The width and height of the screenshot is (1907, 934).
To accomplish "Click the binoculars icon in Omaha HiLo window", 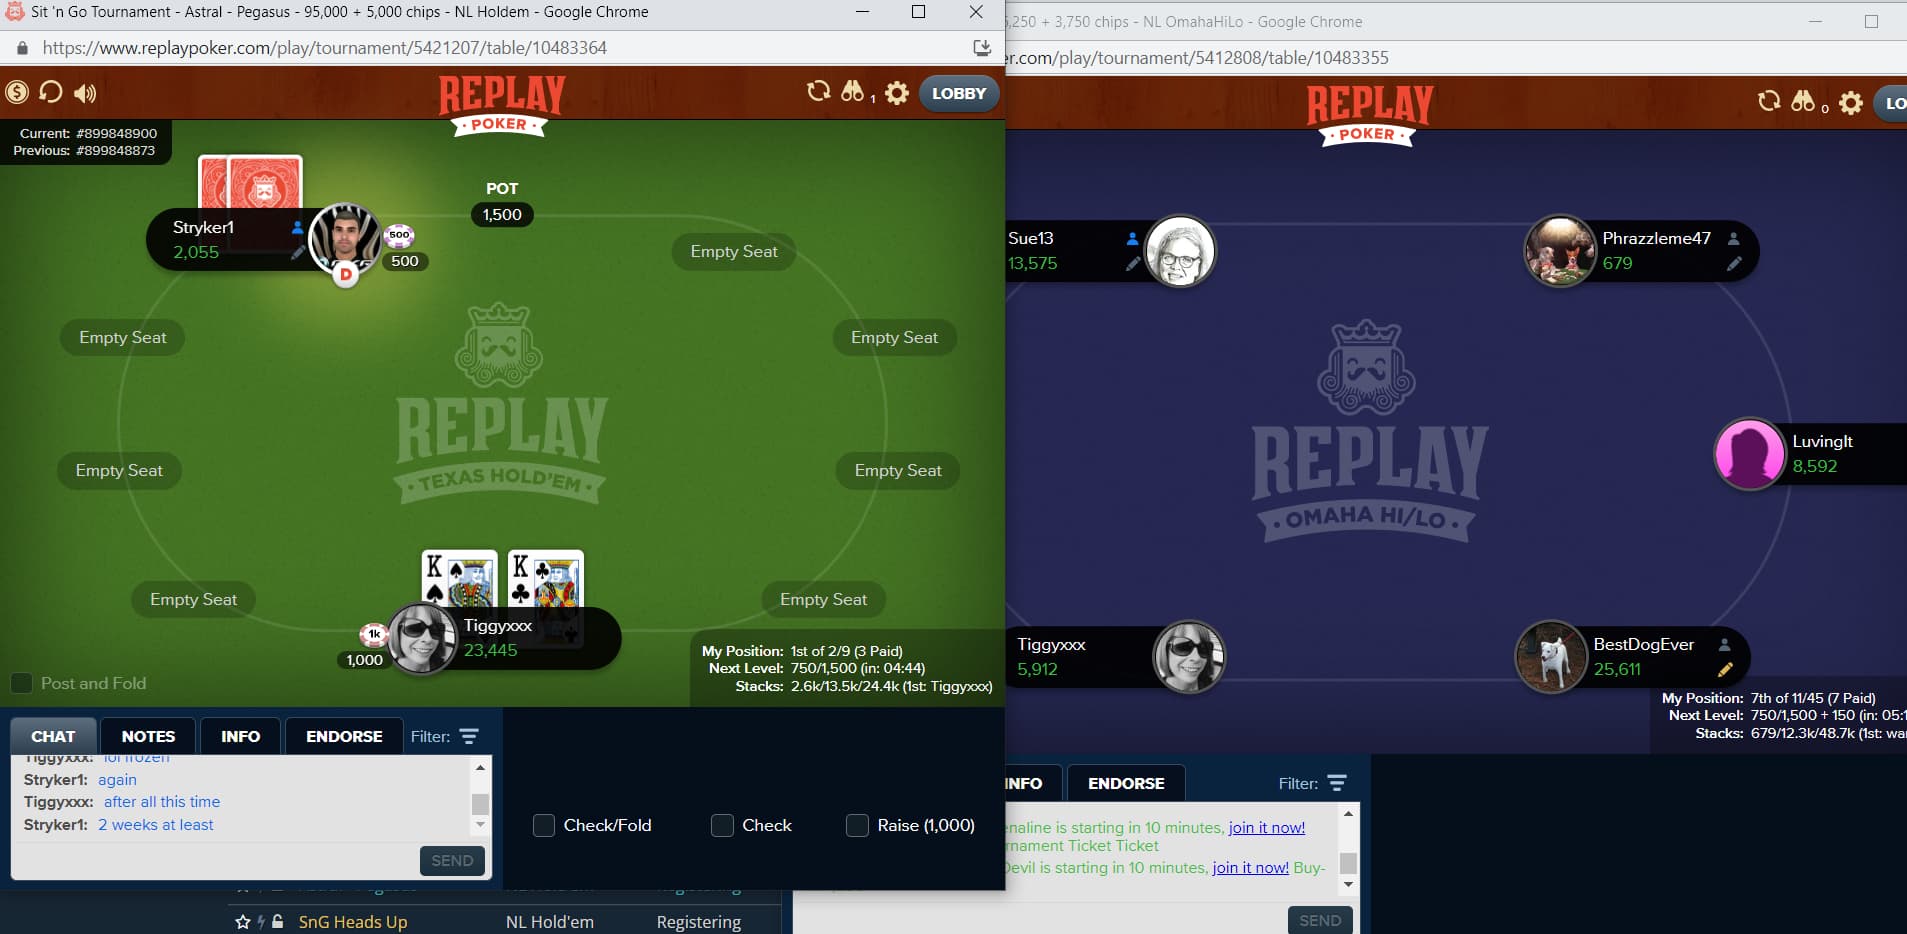I will pos(1803,102).
